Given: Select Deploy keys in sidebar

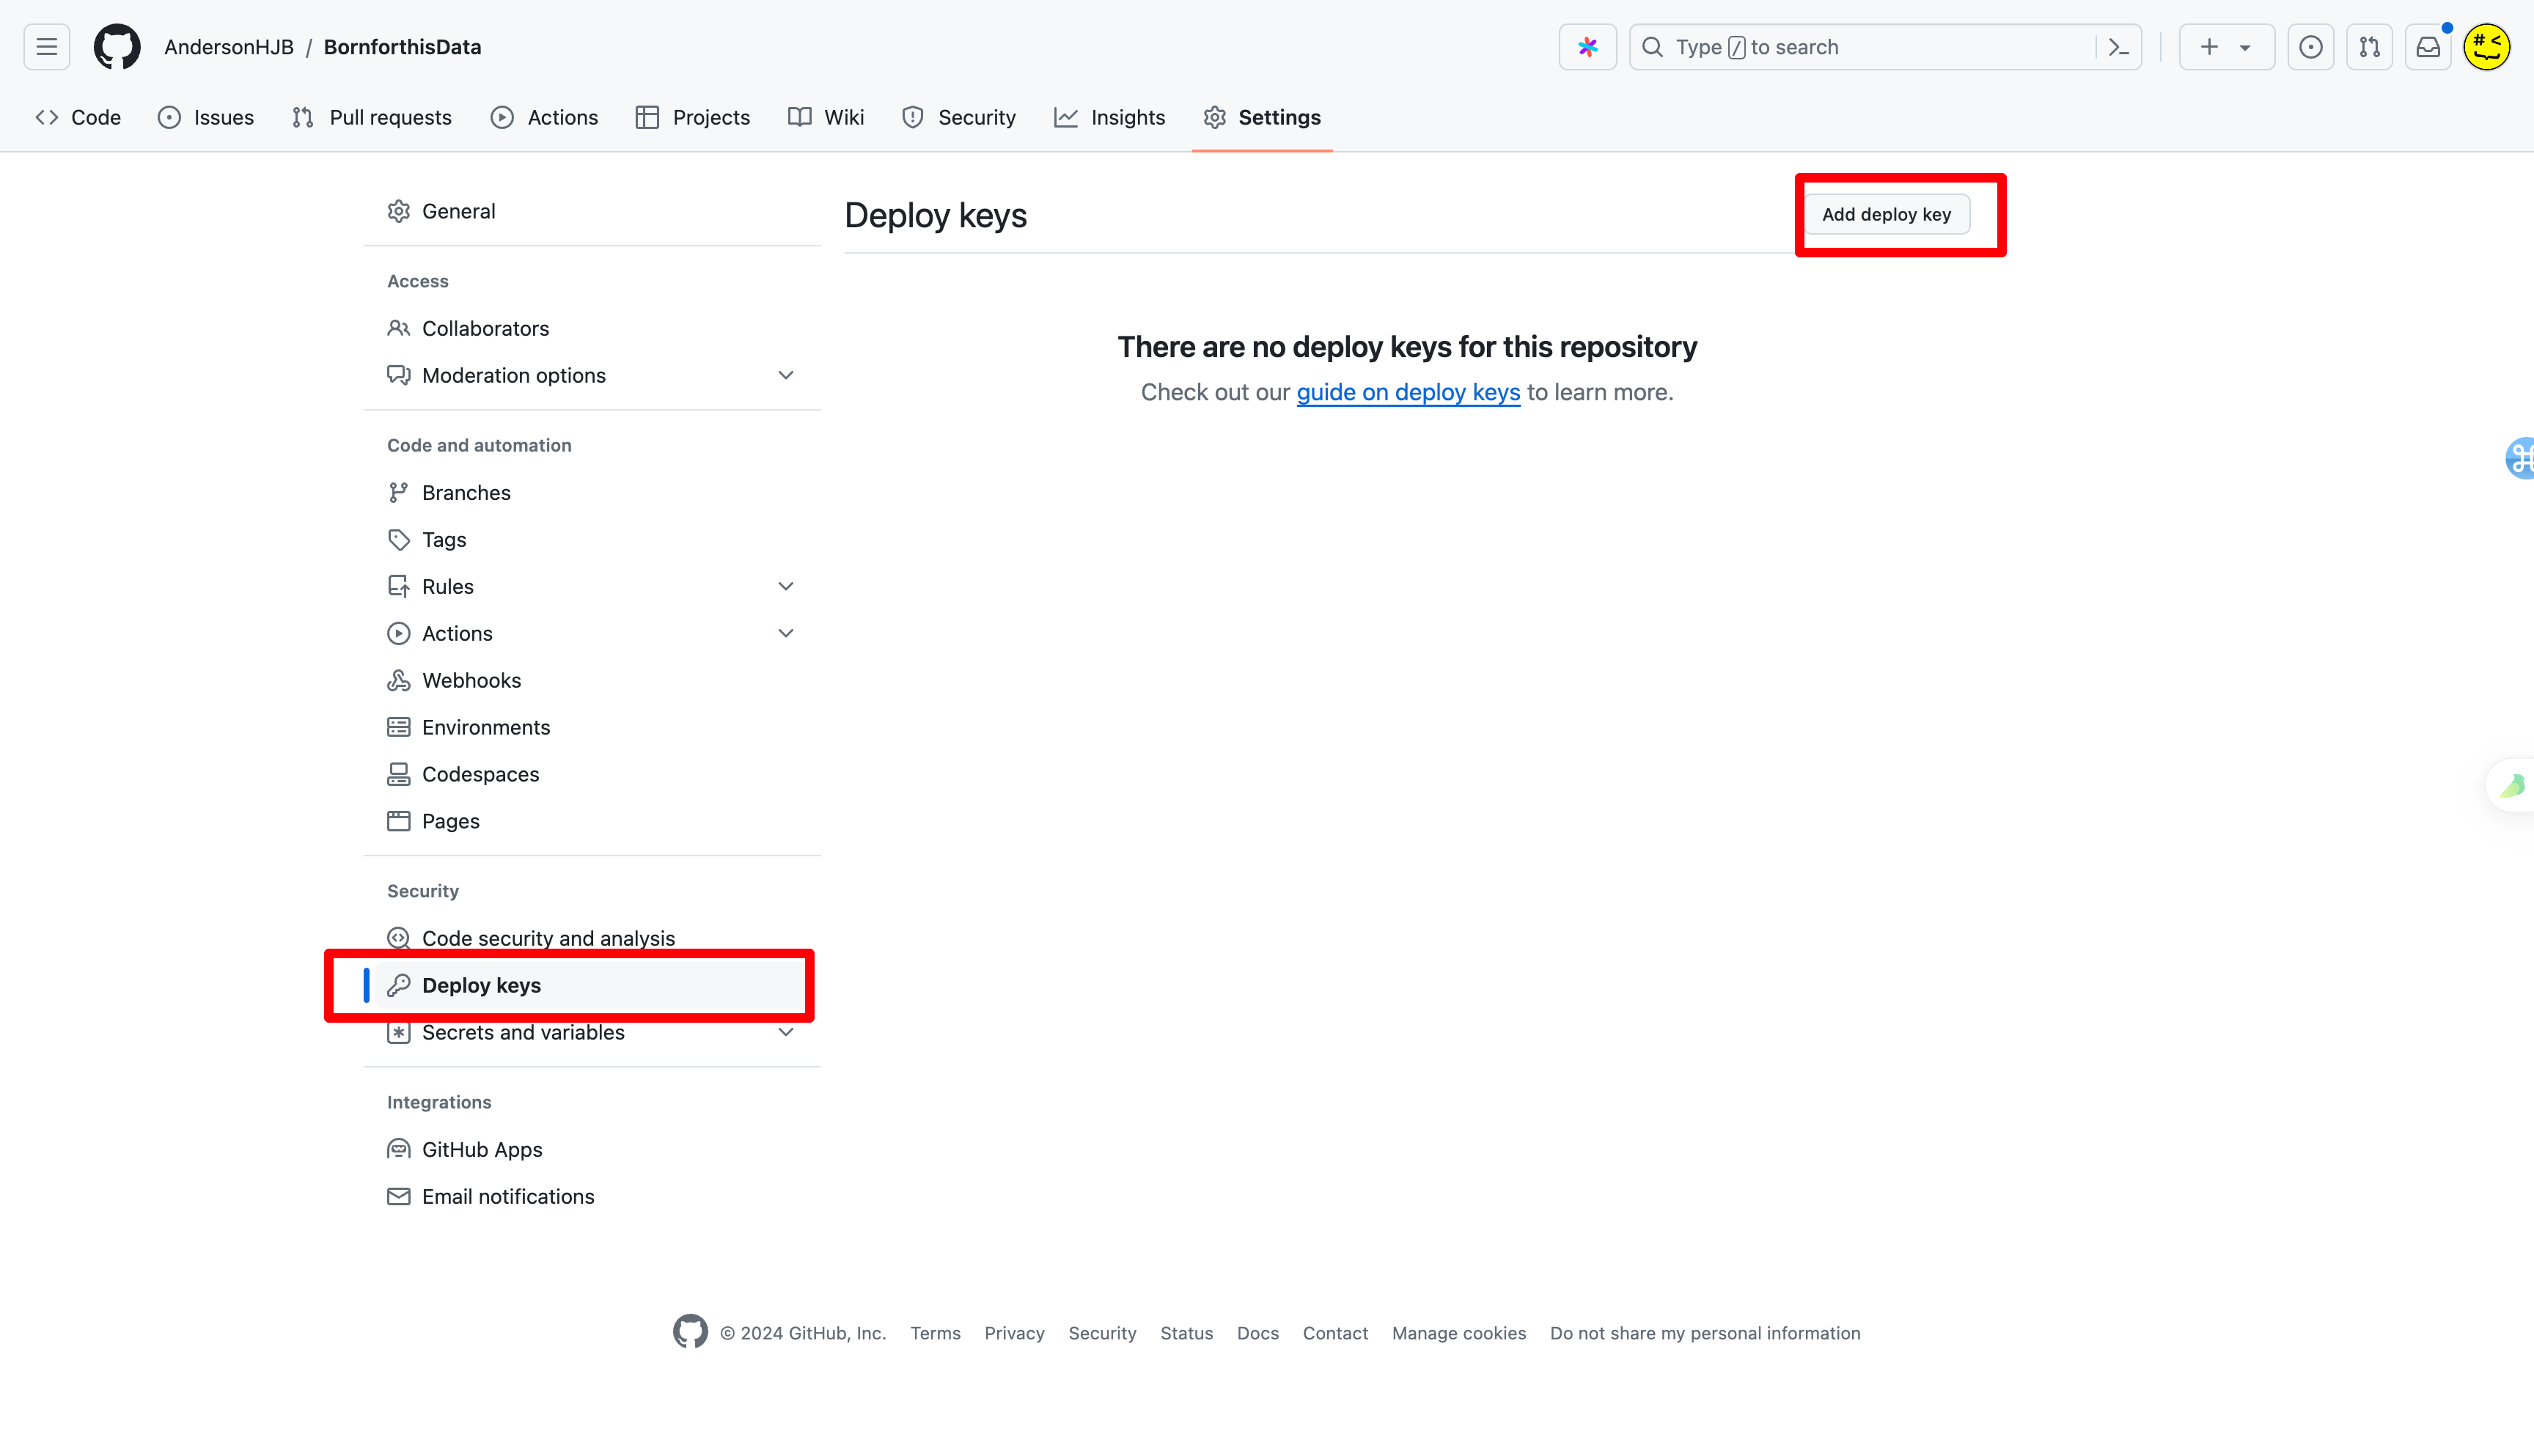Looking at the screenshot, I should (x=592, y=985).
